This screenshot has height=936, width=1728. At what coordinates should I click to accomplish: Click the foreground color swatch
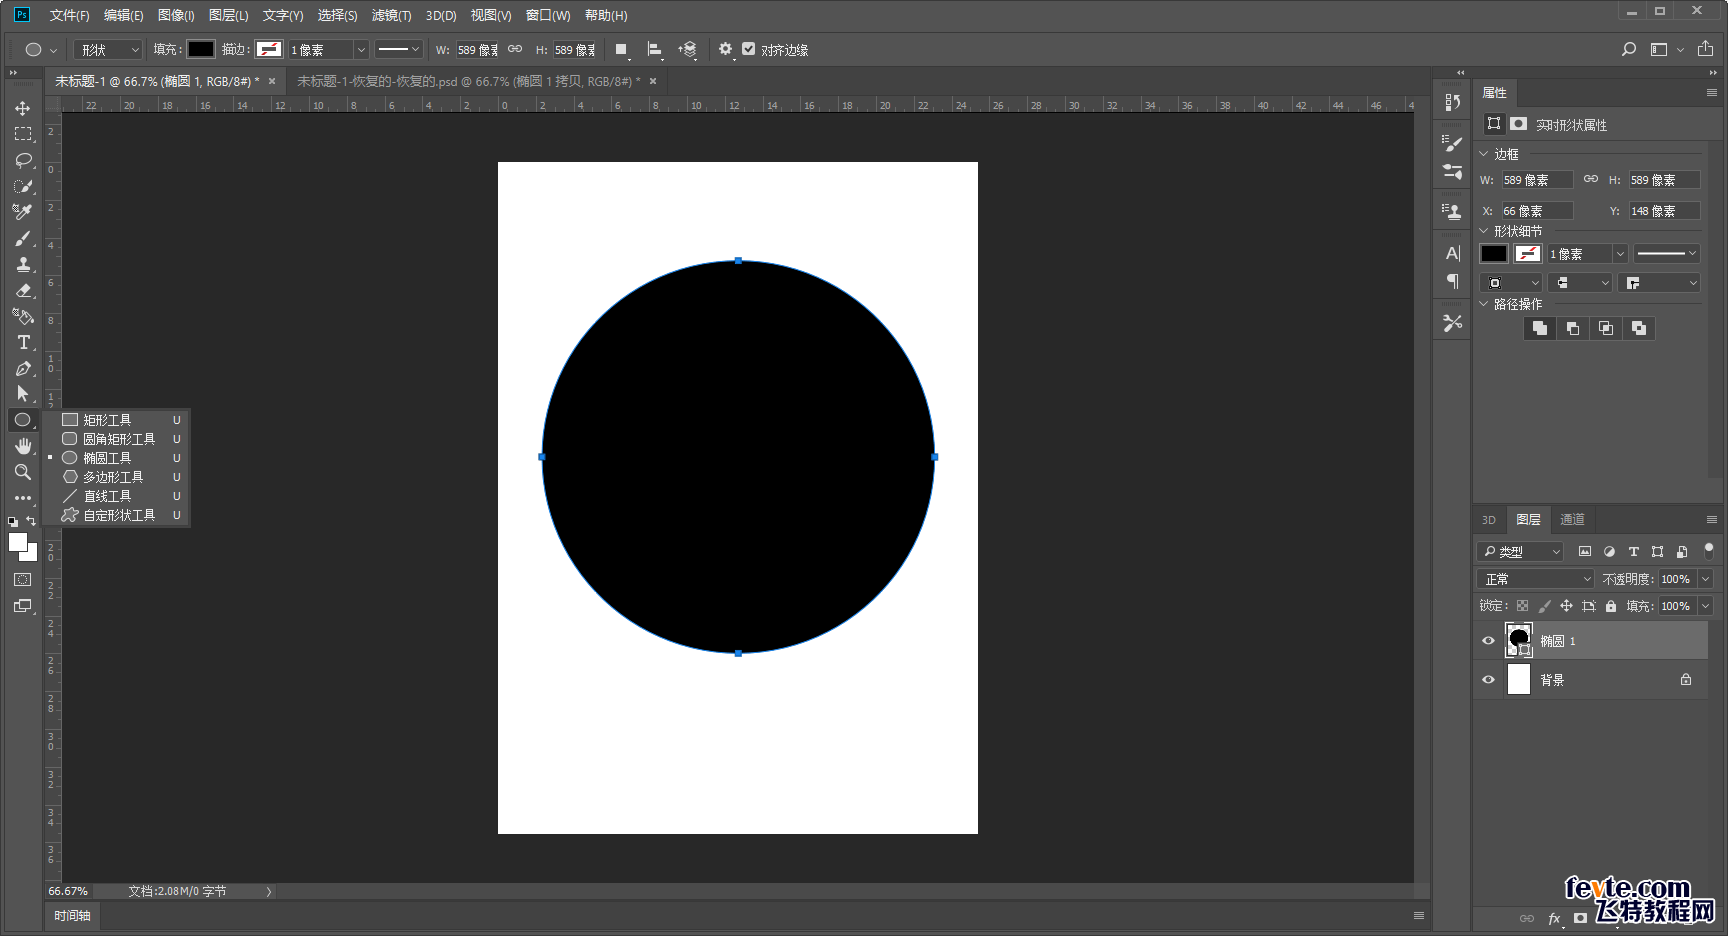click(17, 542)
